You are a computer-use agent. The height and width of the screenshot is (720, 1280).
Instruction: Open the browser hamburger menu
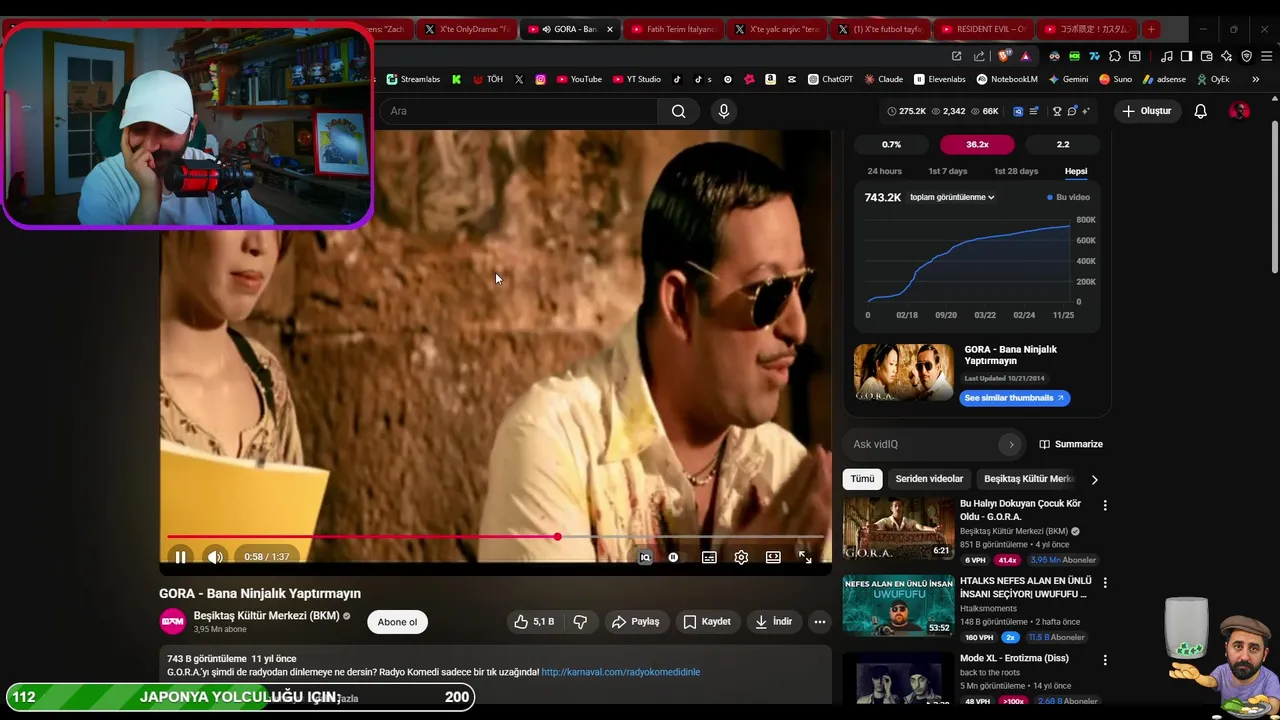(1266, 56)
